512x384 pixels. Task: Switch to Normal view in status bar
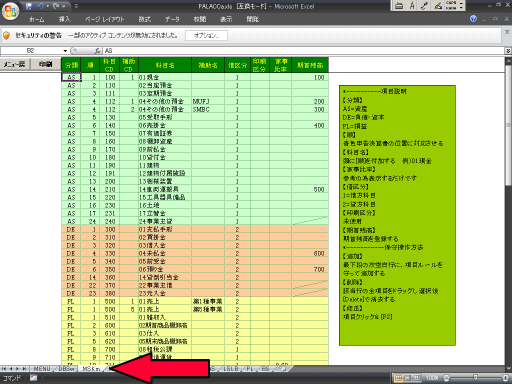[x=398, y=378]
